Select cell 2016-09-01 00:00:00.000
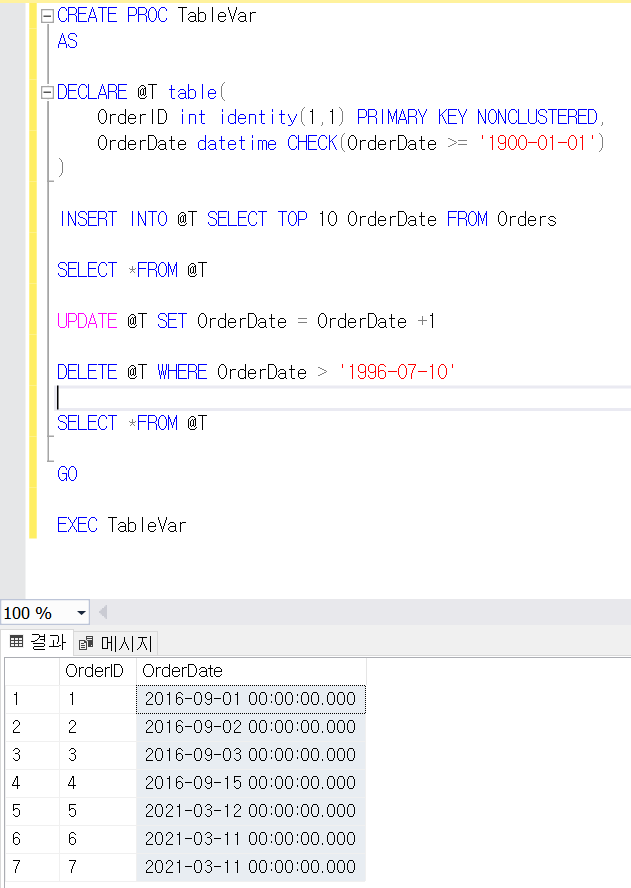The height and width of the screenshot is (888, 631). [x=251, y=699]
